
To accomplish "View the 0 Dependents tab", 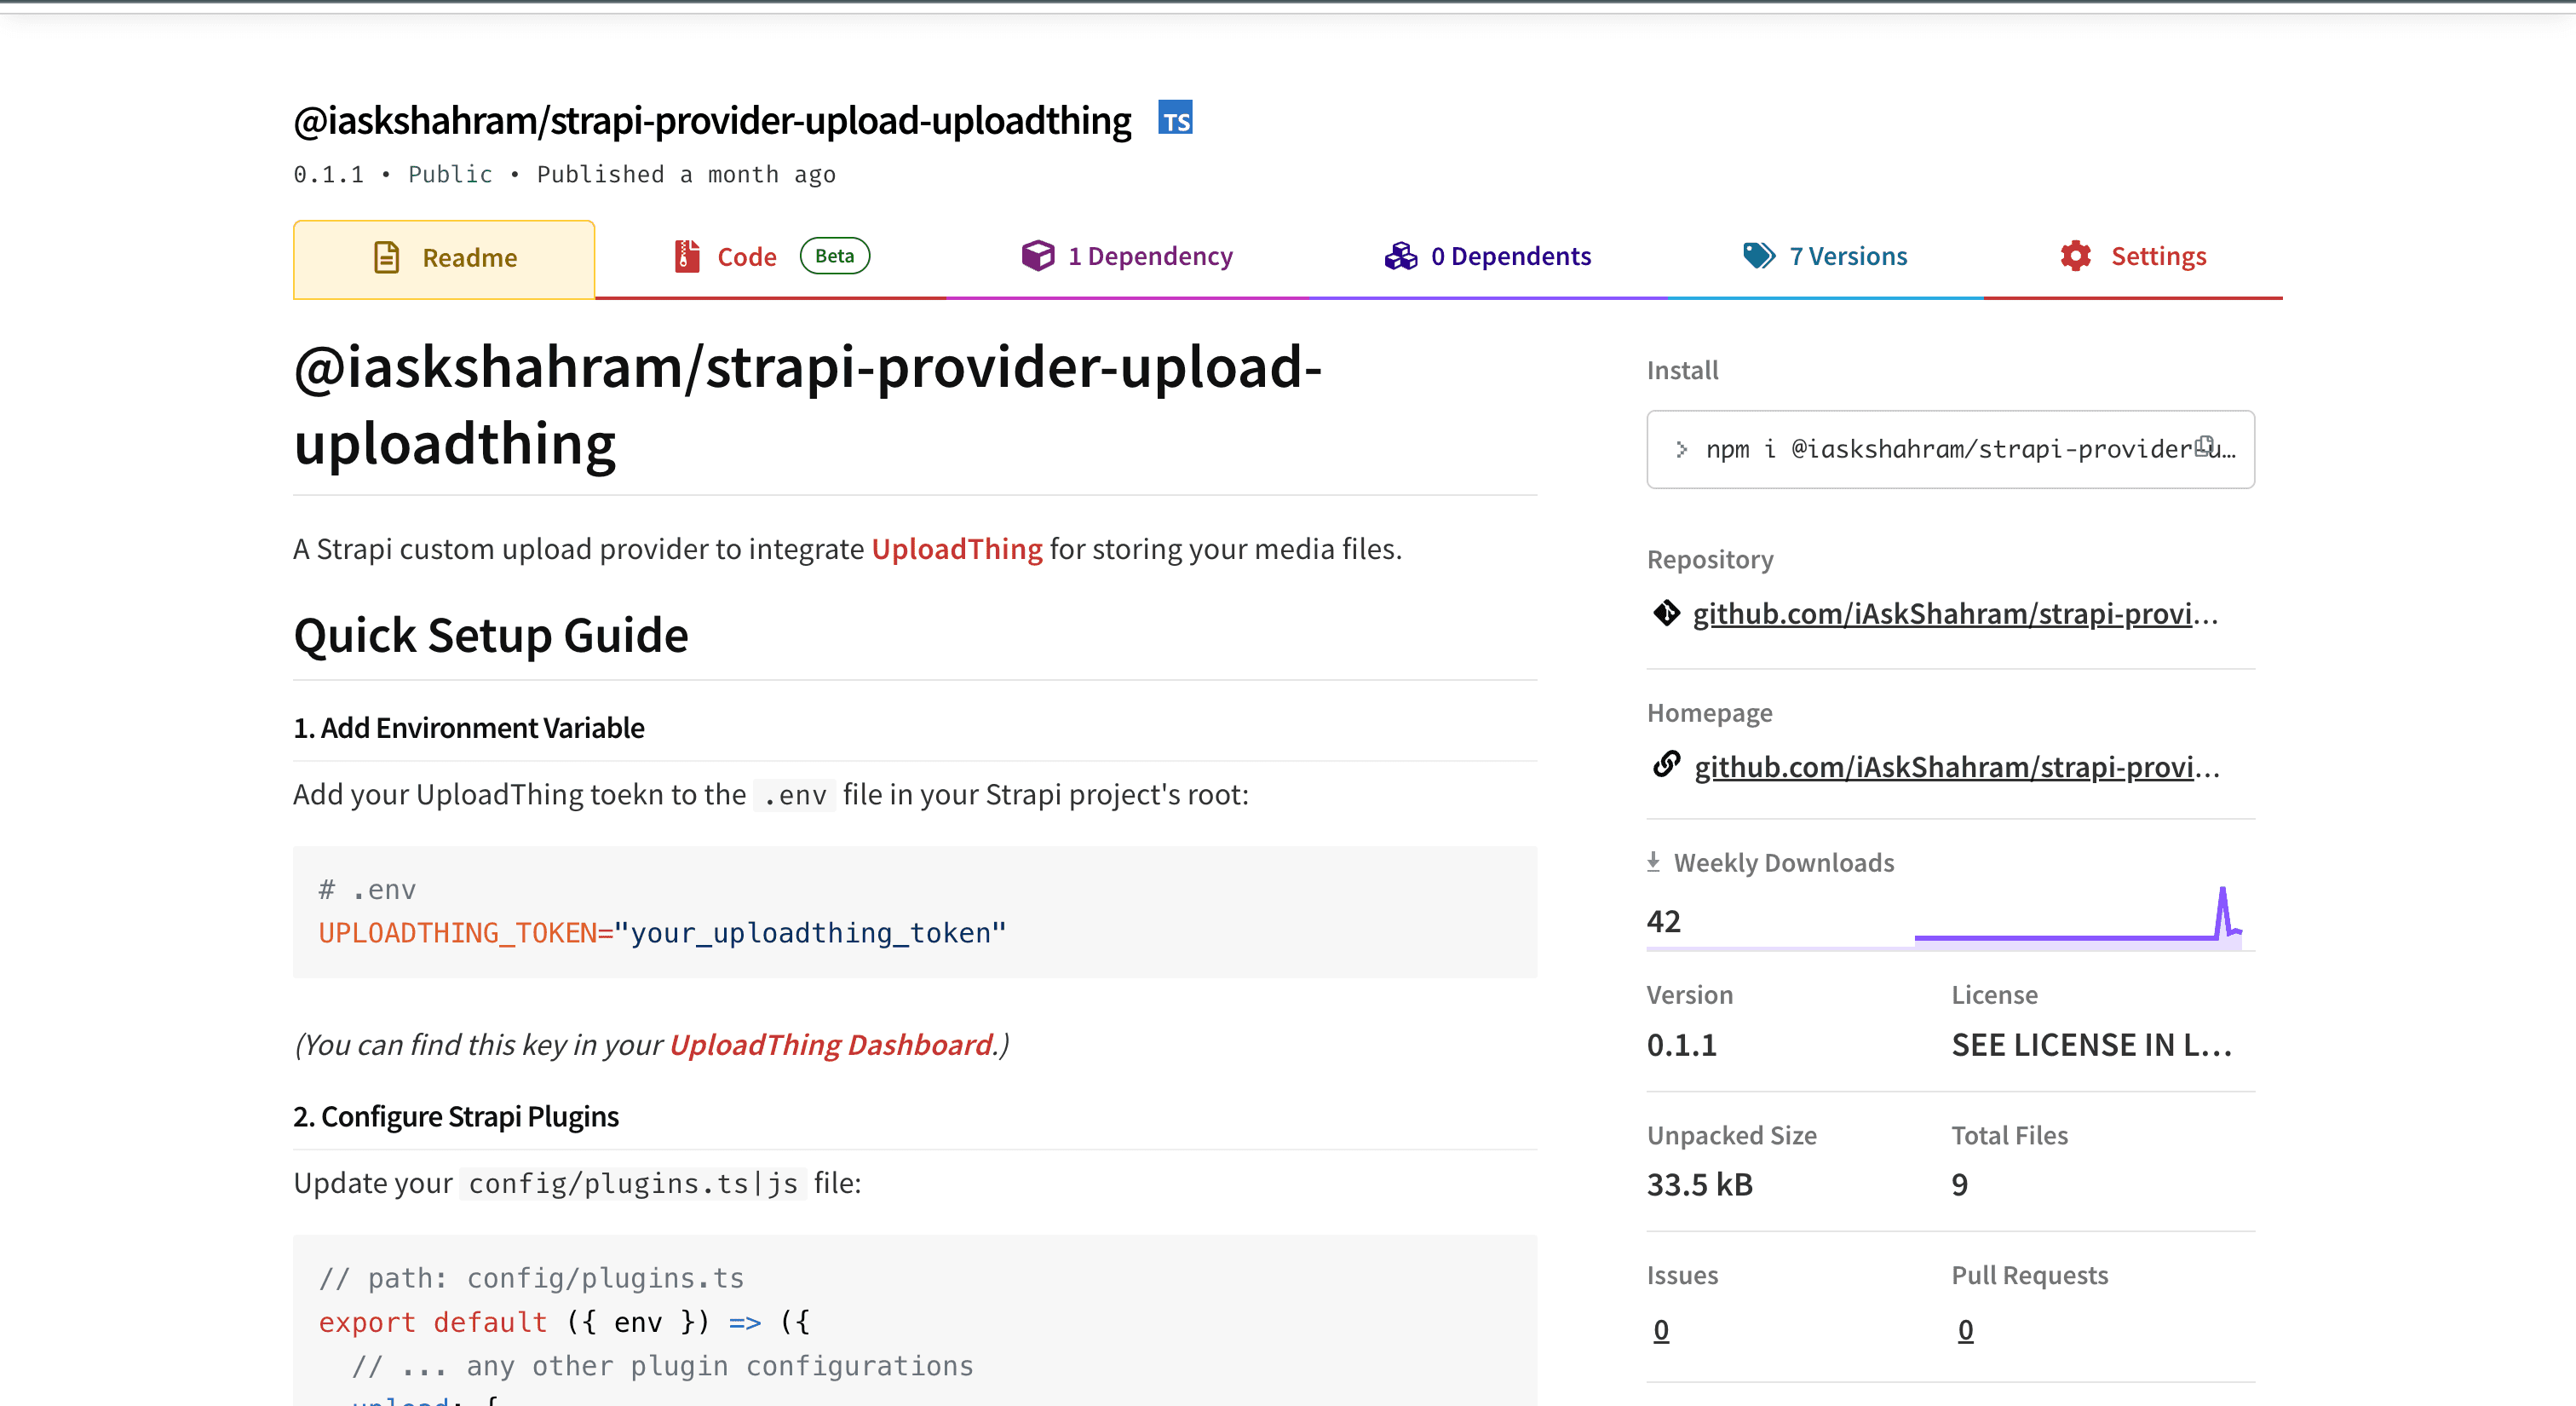I will tap(1488, 257).
